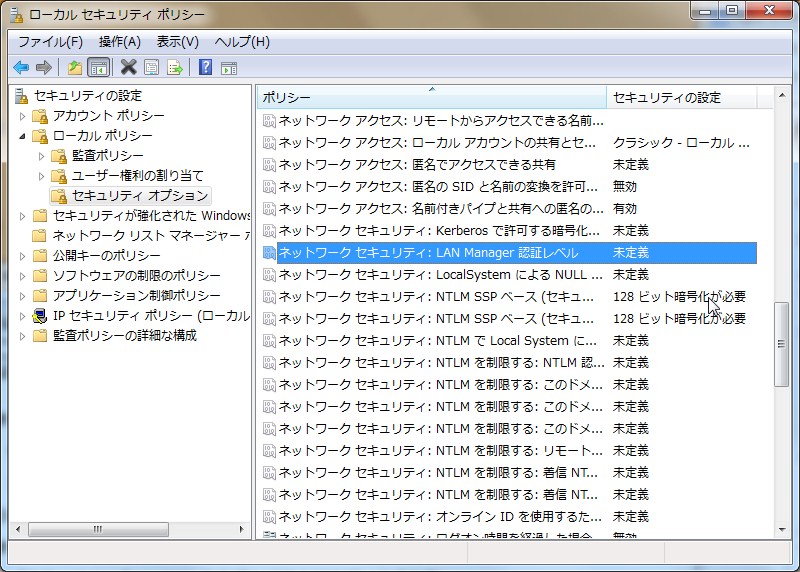Screen dimensions: 800x572
Task: Click the ソフトウェアの制限のポリシー folder icon
Action: 40,276
